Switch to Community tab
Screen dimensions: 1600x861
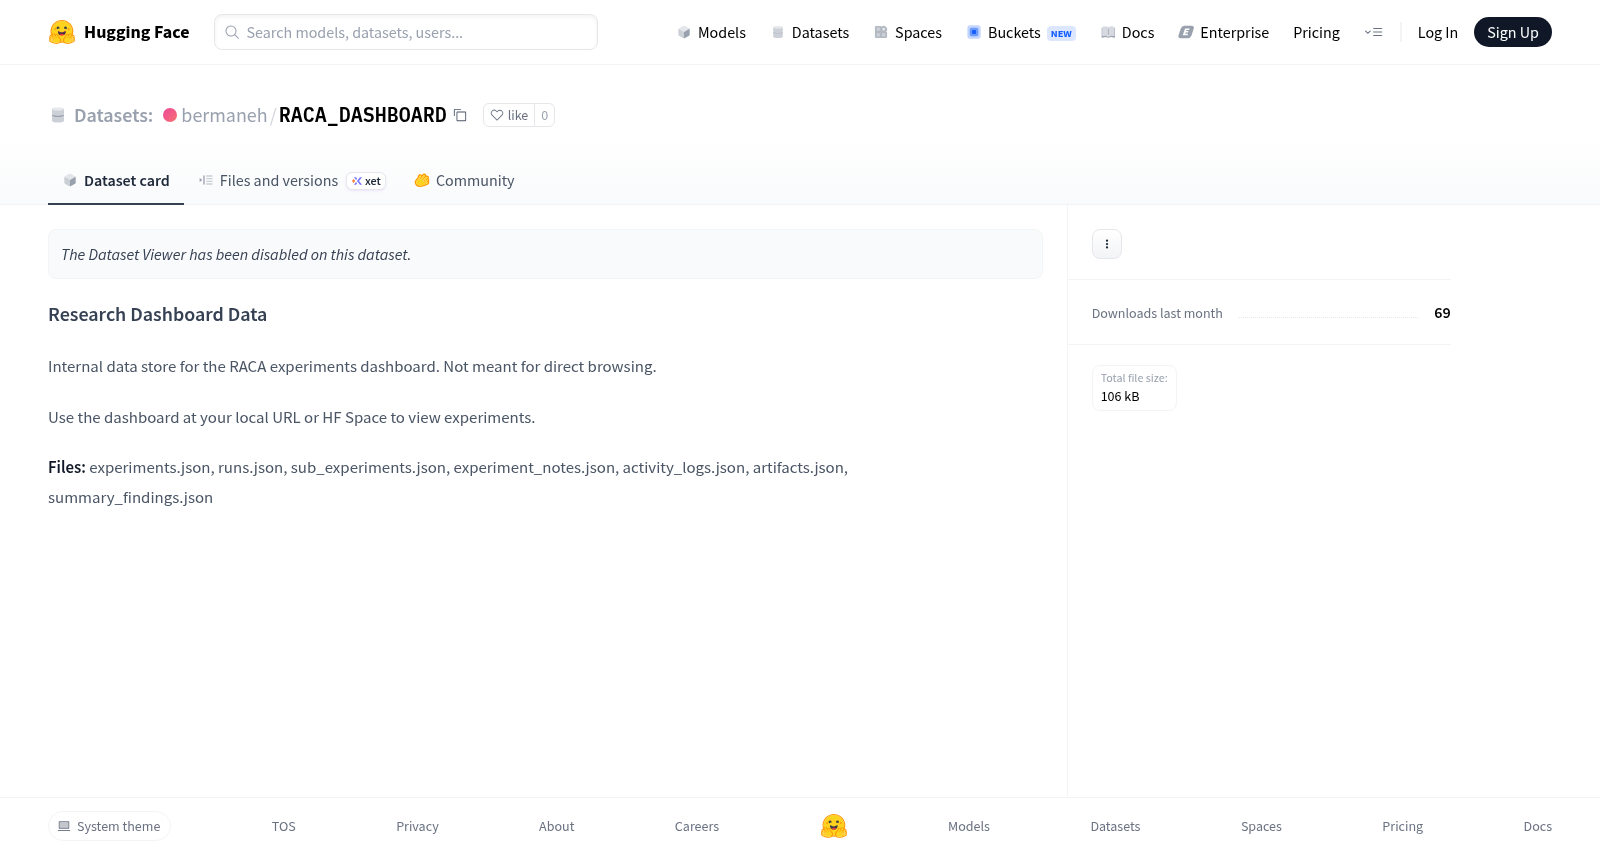[464, 181]
